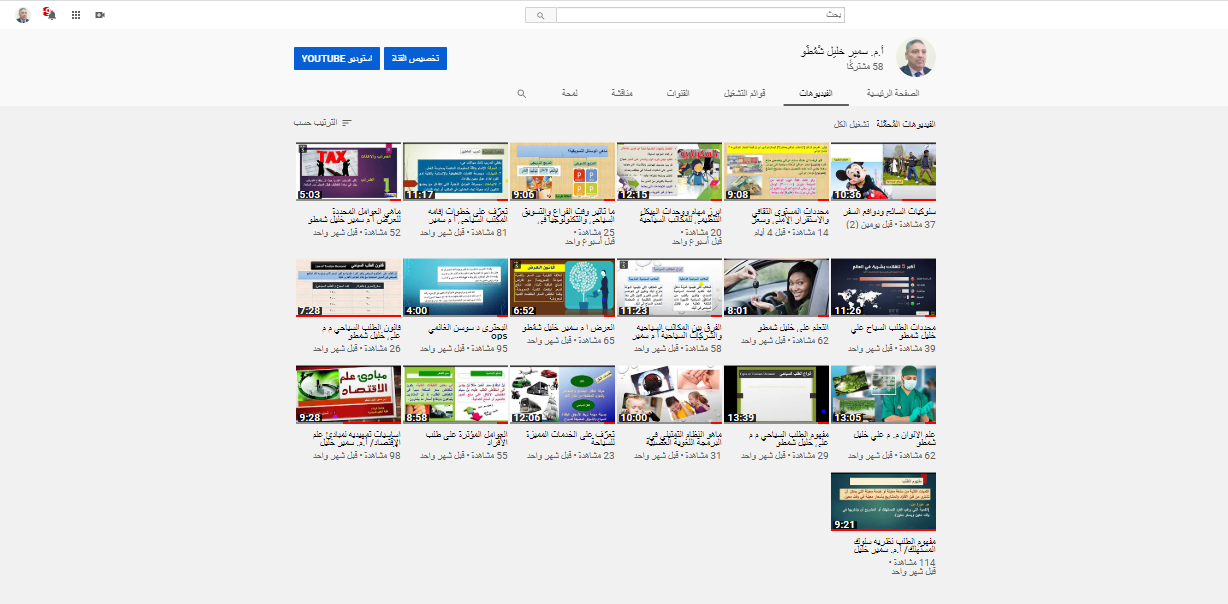
Task: Click inside the بحث search input field
Action: (x=700, y=15)
